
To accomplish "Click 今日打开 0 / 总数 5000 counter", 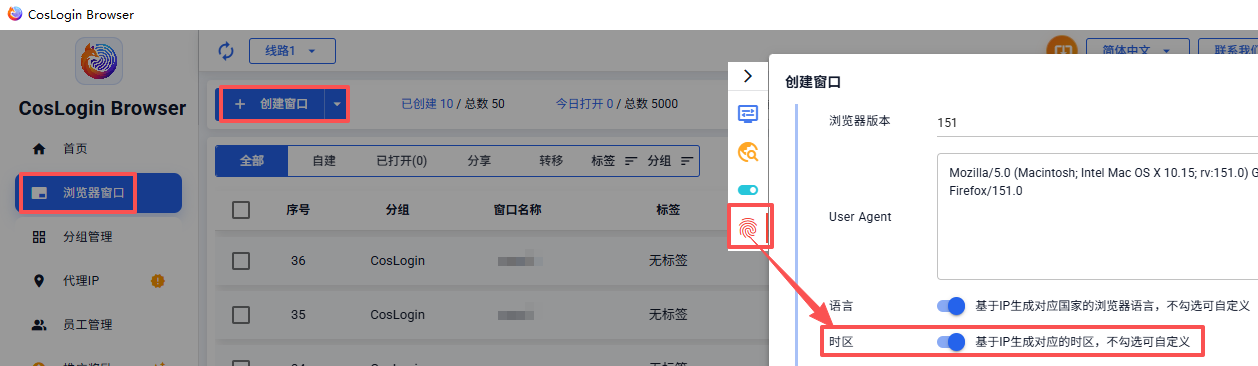I will [x=617, y=103].
